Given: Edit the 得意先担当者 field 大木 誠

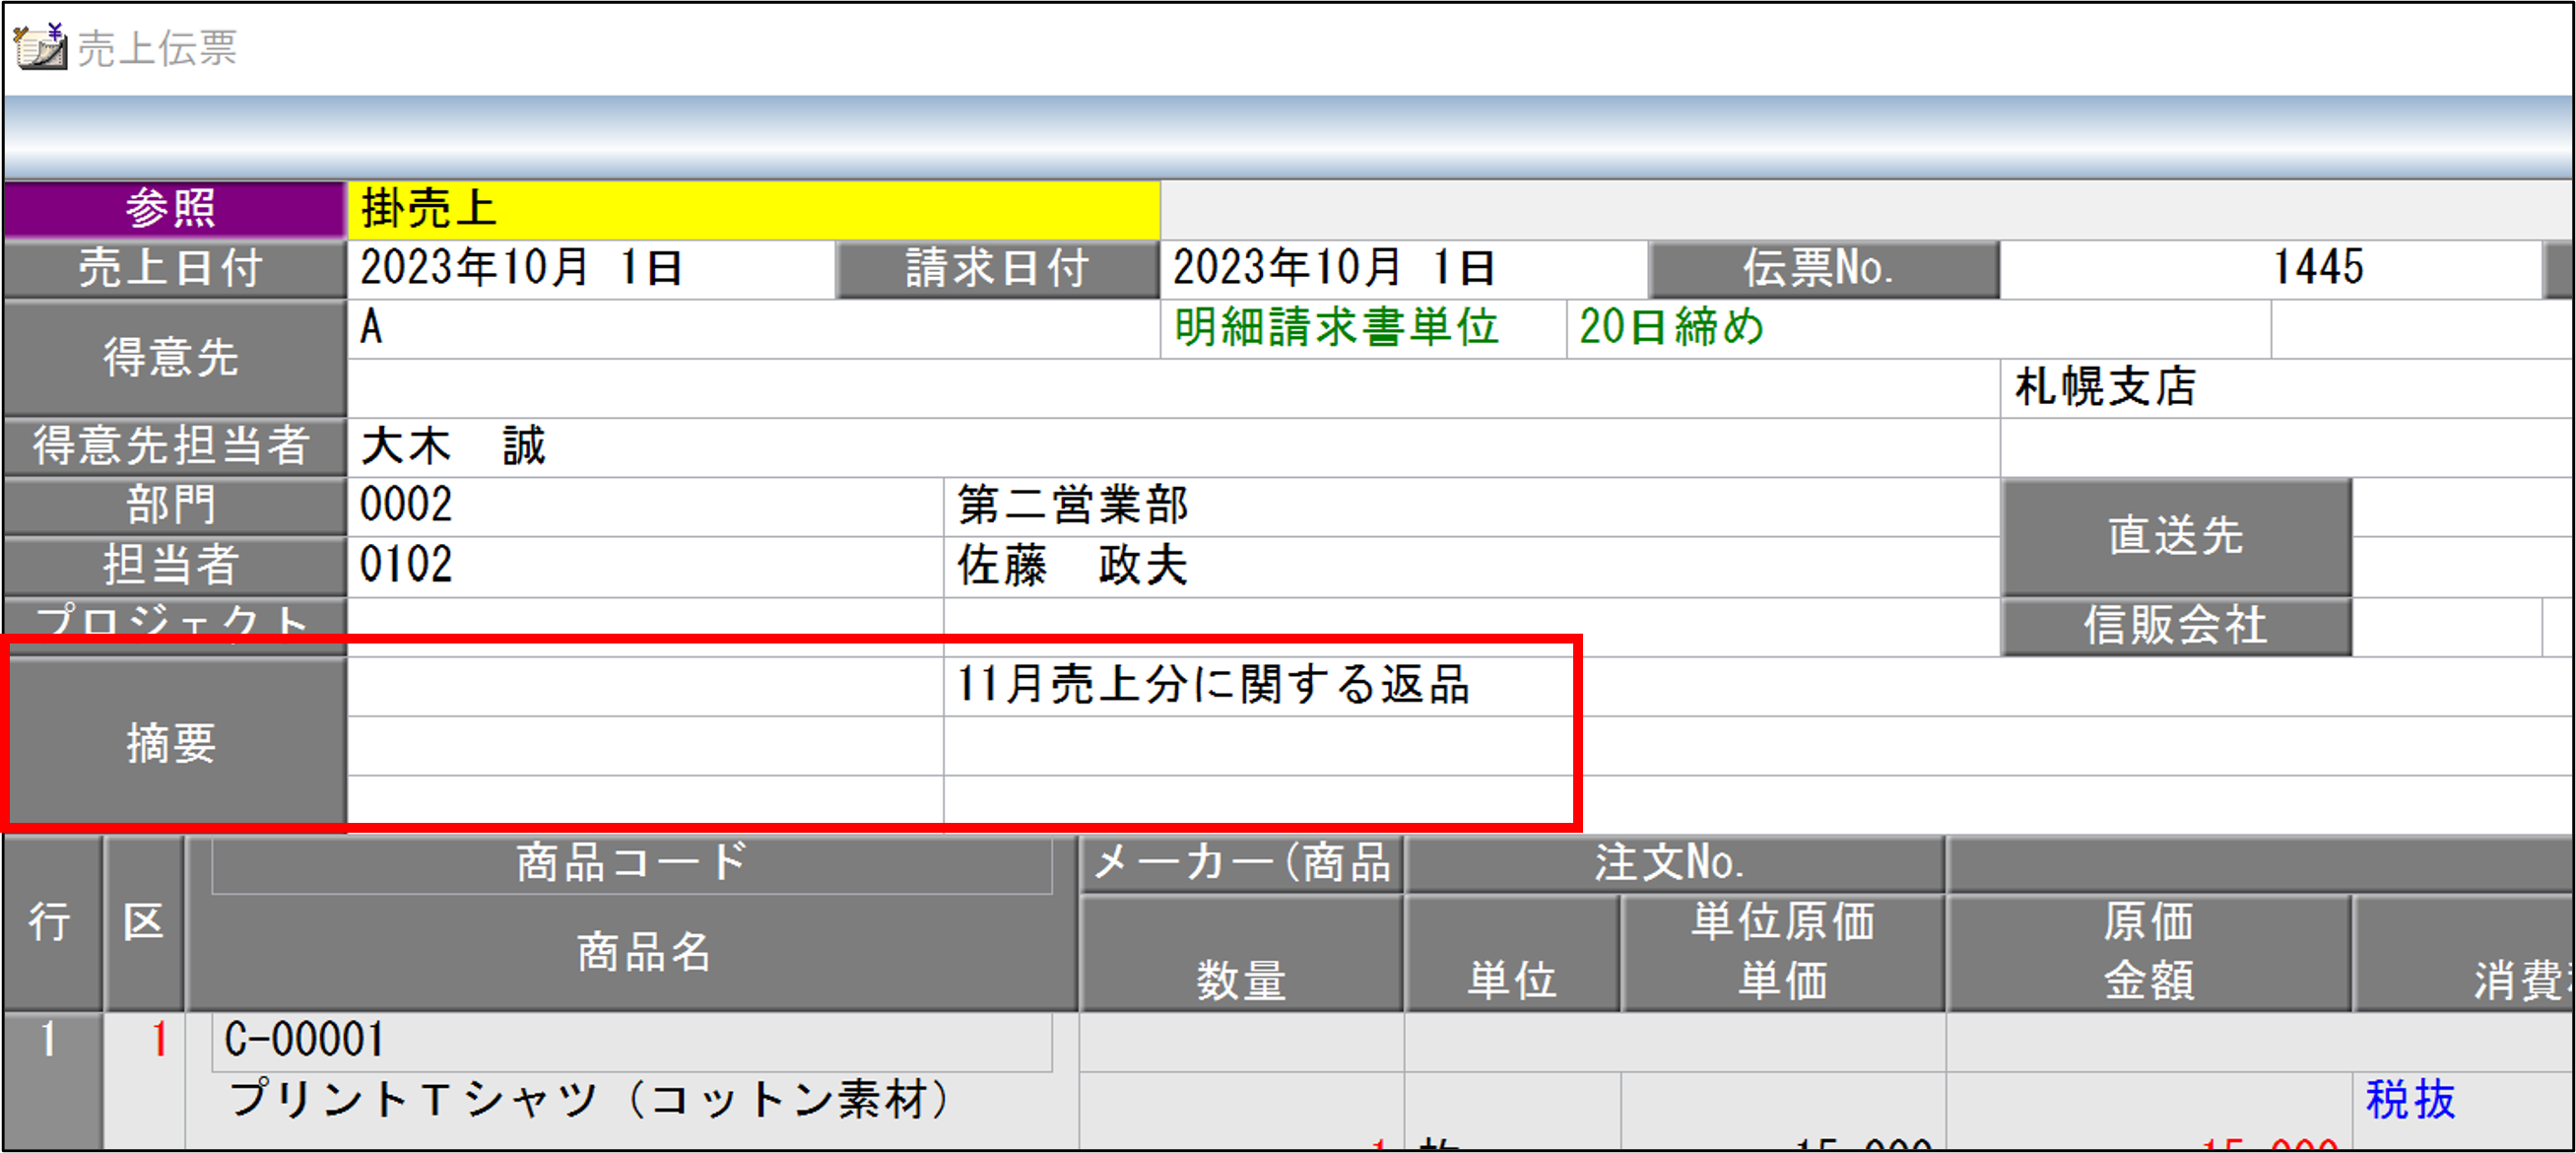Looking at the screenshot, I should pyautogui.click(x=1173, y=446).
